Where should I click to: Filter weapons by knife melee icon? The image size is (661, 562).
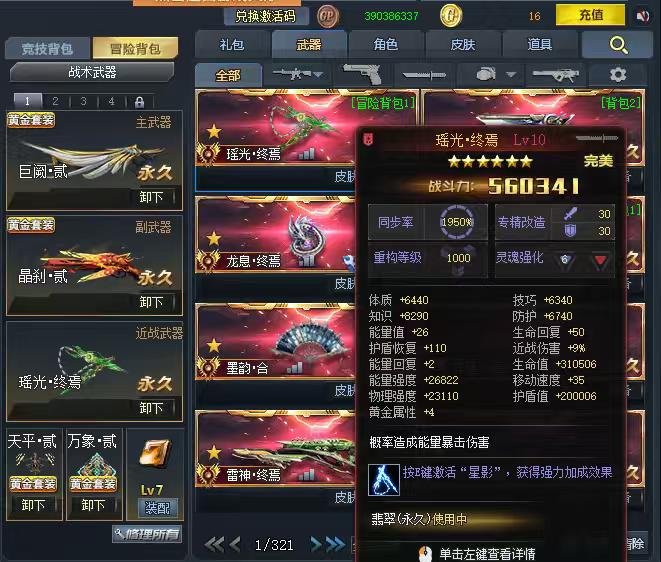424,75
